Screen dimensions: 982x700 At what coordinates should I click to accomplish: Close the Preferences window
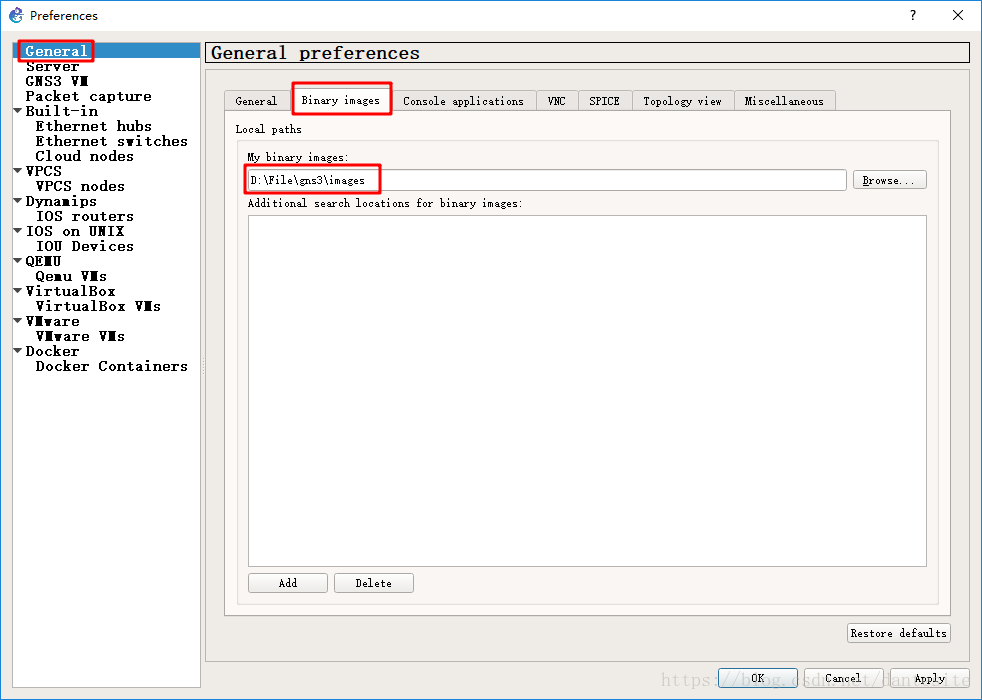point(958,15)
